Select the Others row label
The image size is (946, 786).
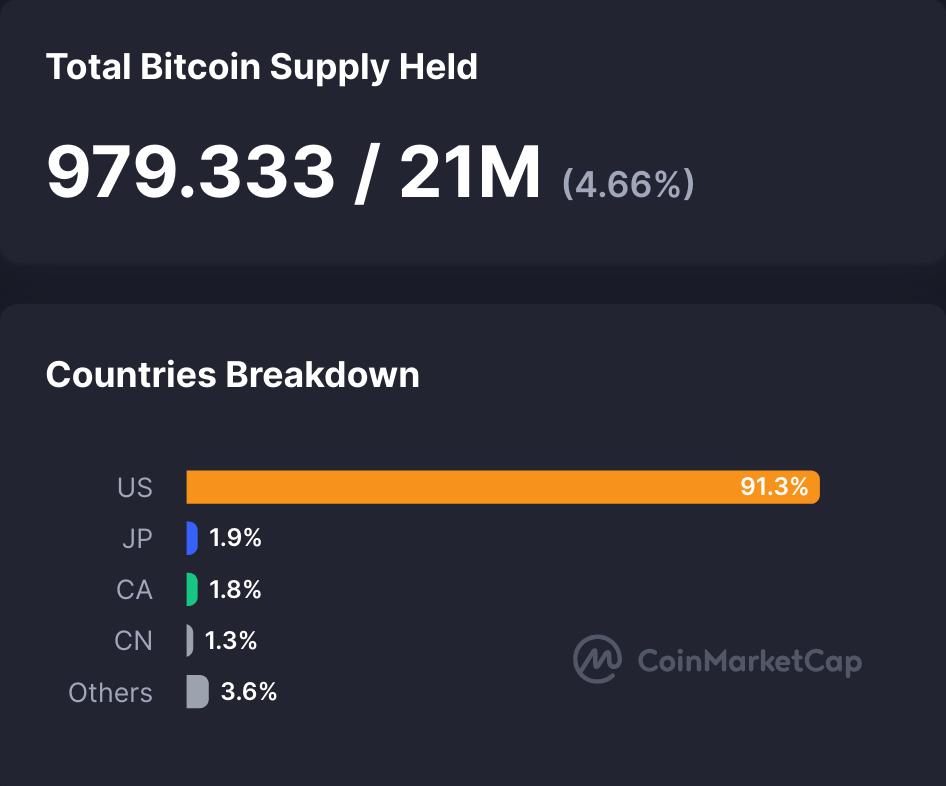coord(110,693)
